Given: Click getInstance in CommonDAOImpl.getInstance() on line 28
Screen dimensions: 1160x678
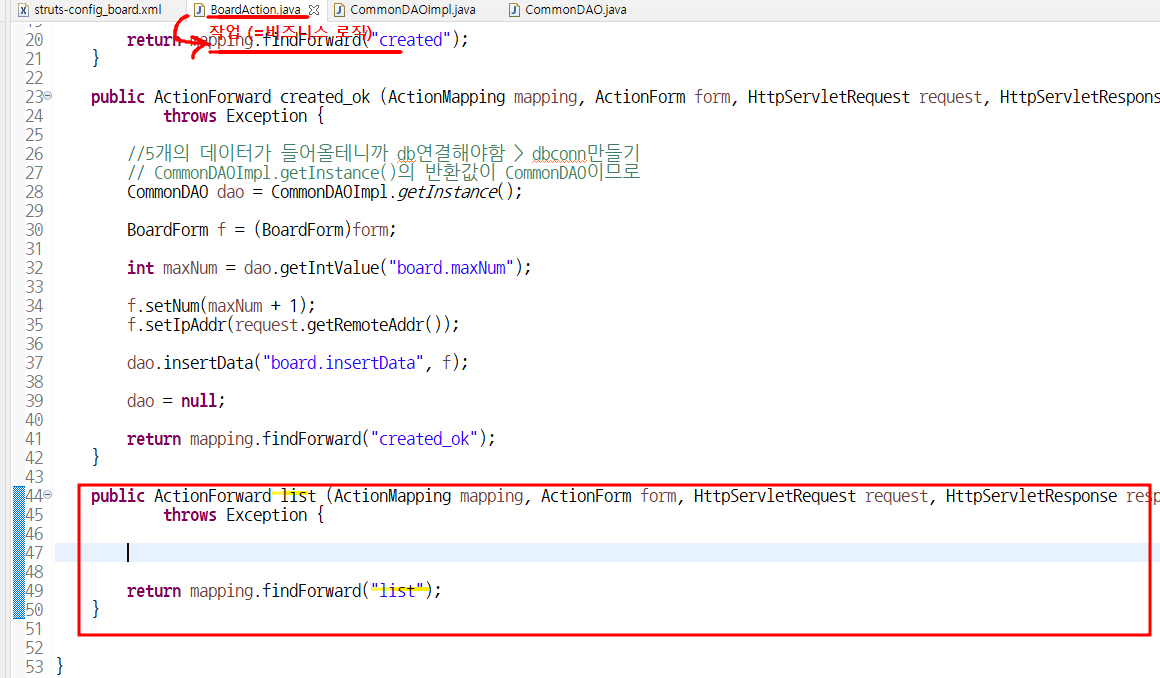Looking at the screenshot, I should pos(448,192).
